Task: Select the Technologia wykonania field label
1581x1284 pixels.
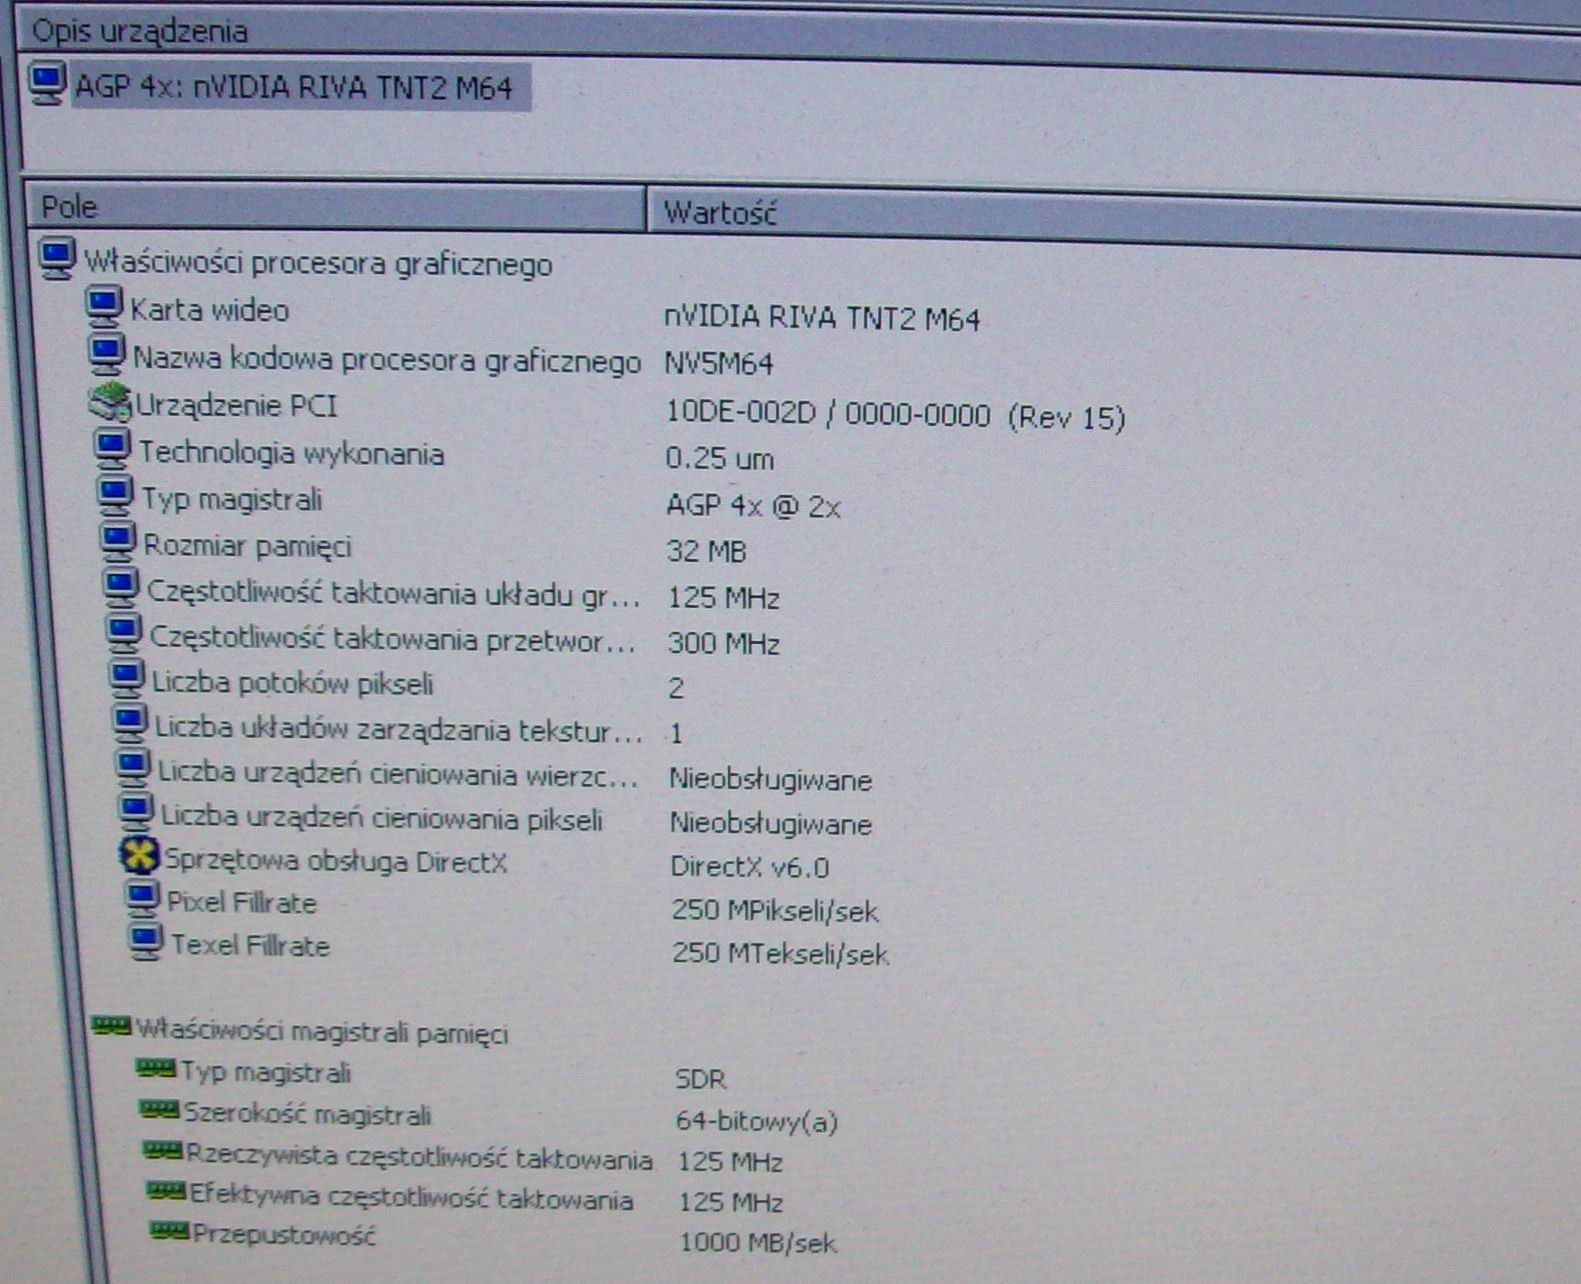Action: point(291,454)
